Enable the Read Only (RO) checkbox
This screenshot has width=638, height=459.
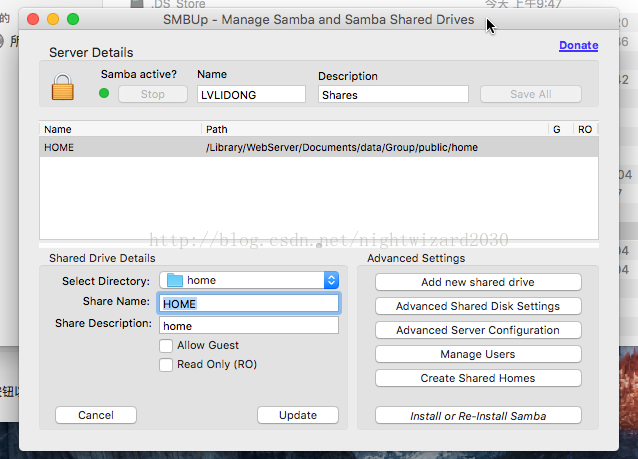click(166, 365)
